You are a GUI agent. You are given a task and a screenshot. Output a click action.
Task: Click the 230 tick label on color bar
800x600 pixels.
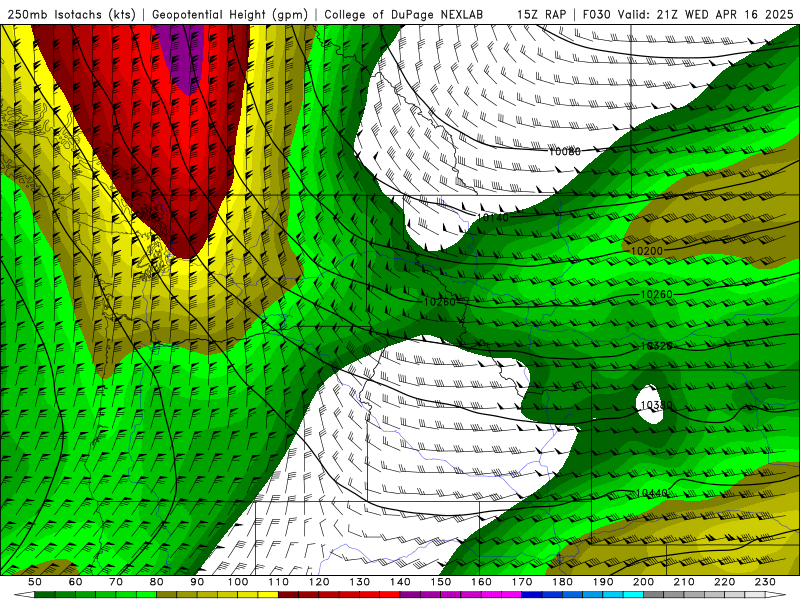765,582
